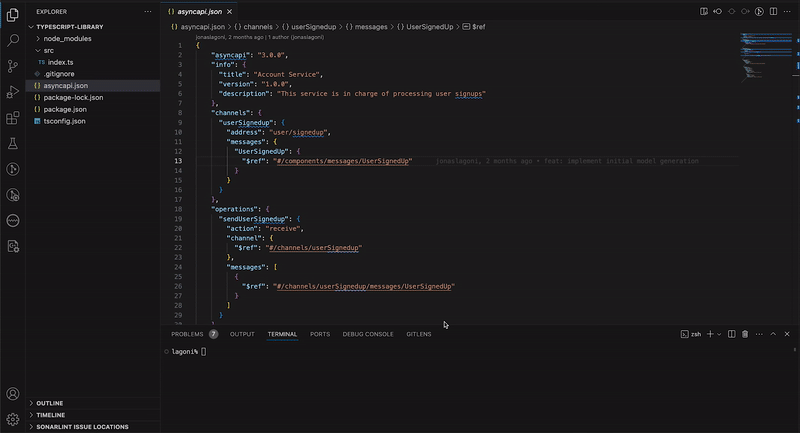Switch to the PORTS tab
Screen dimensions: 800x433
320,334
